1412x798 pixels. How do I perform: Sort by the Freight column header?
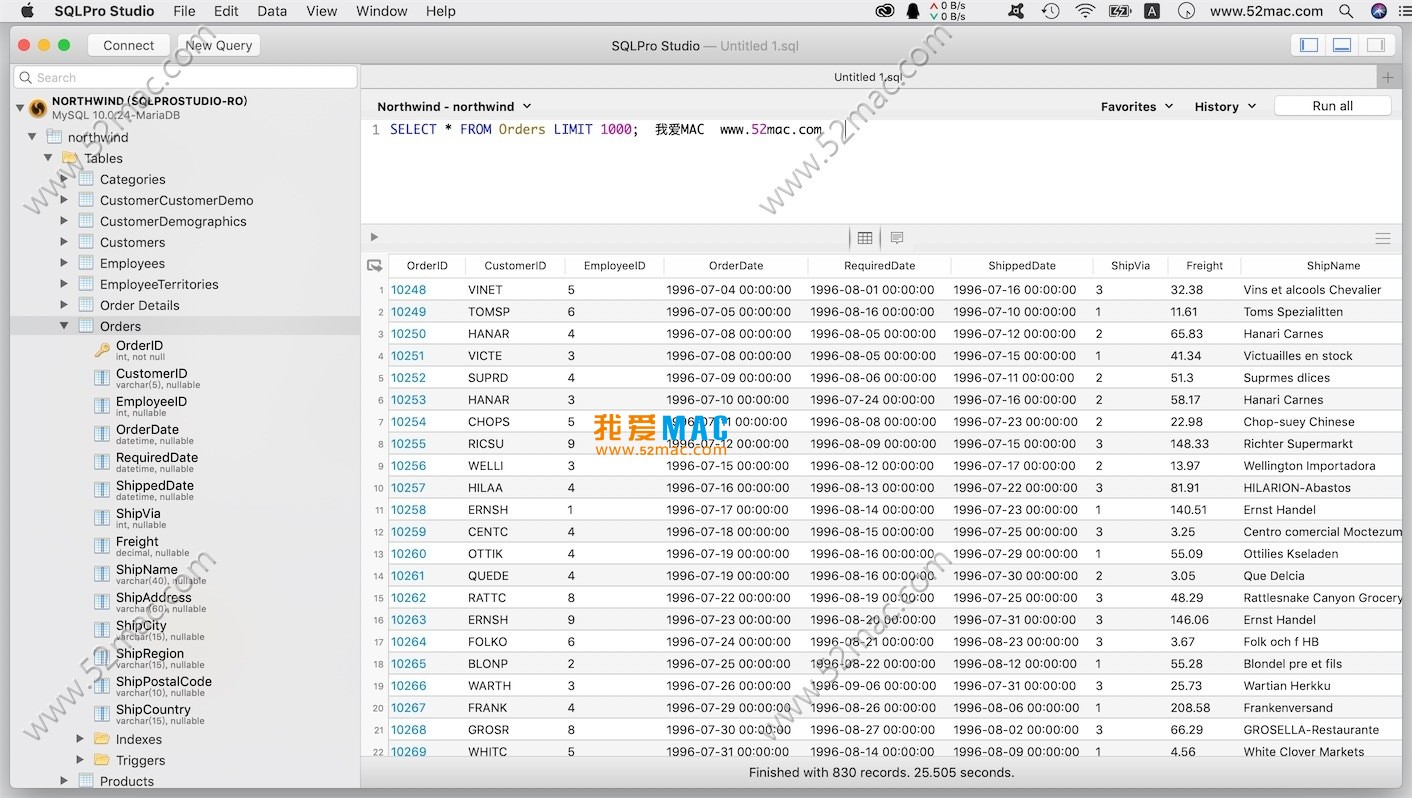point(1204,266)
